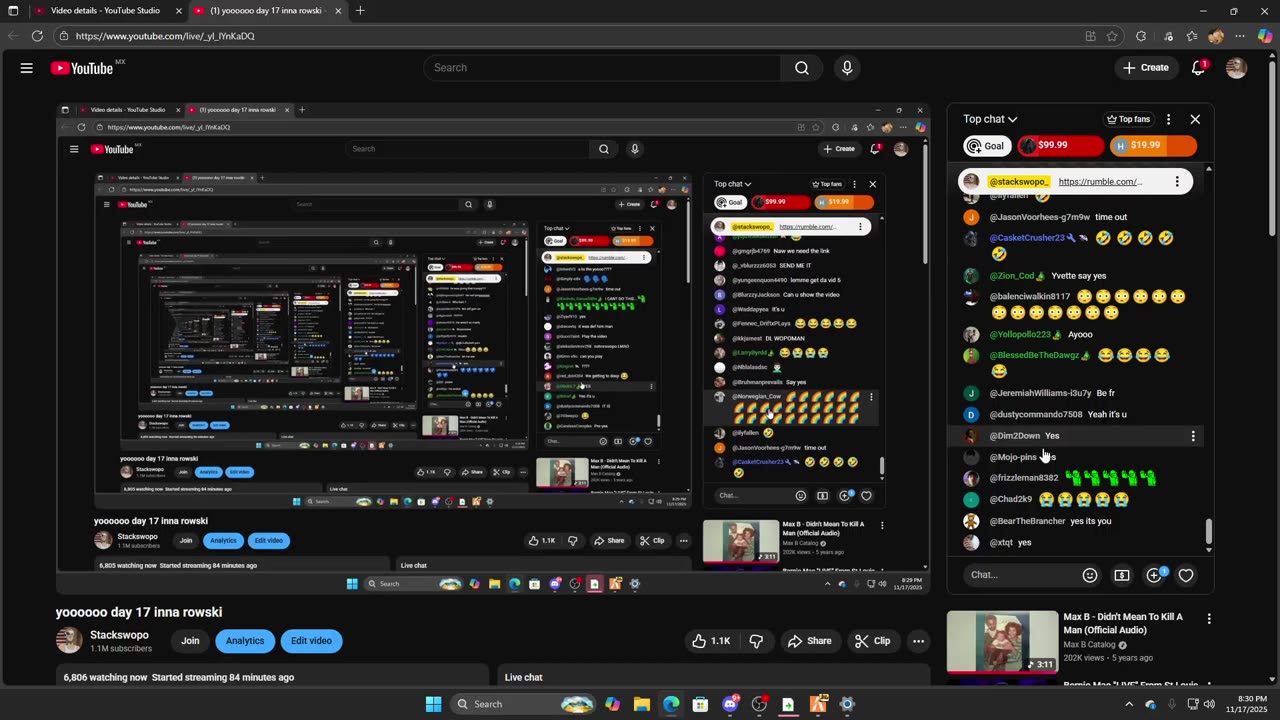Start voice search with the microphone
The height and width of the screenshot is (720, 1280).
847,68
